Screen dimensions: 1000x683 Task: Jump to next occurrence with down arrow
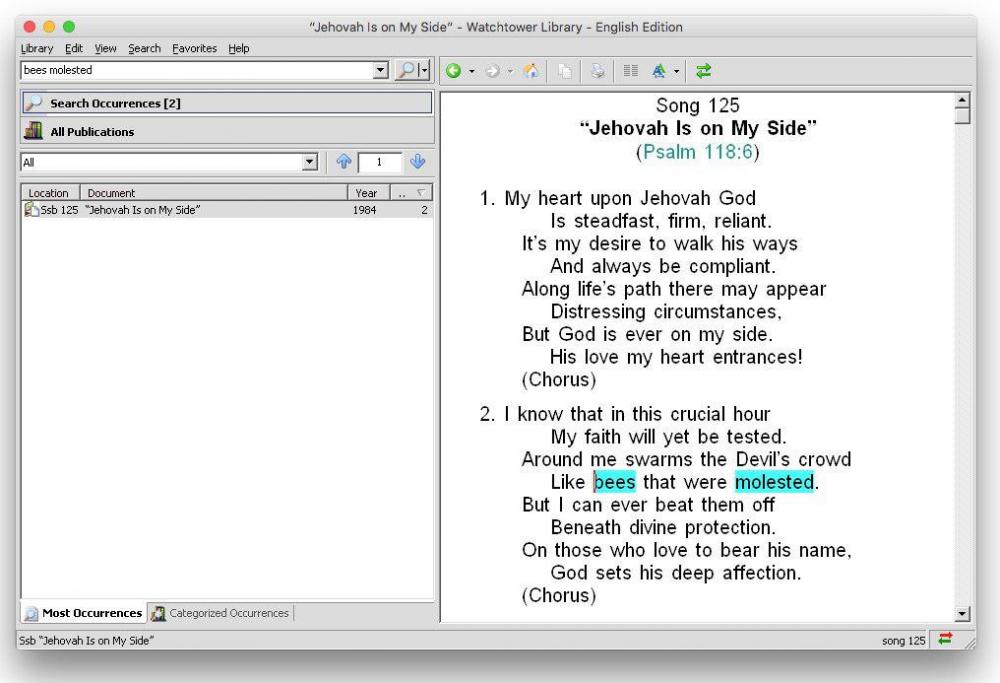(x=418, y=162)
